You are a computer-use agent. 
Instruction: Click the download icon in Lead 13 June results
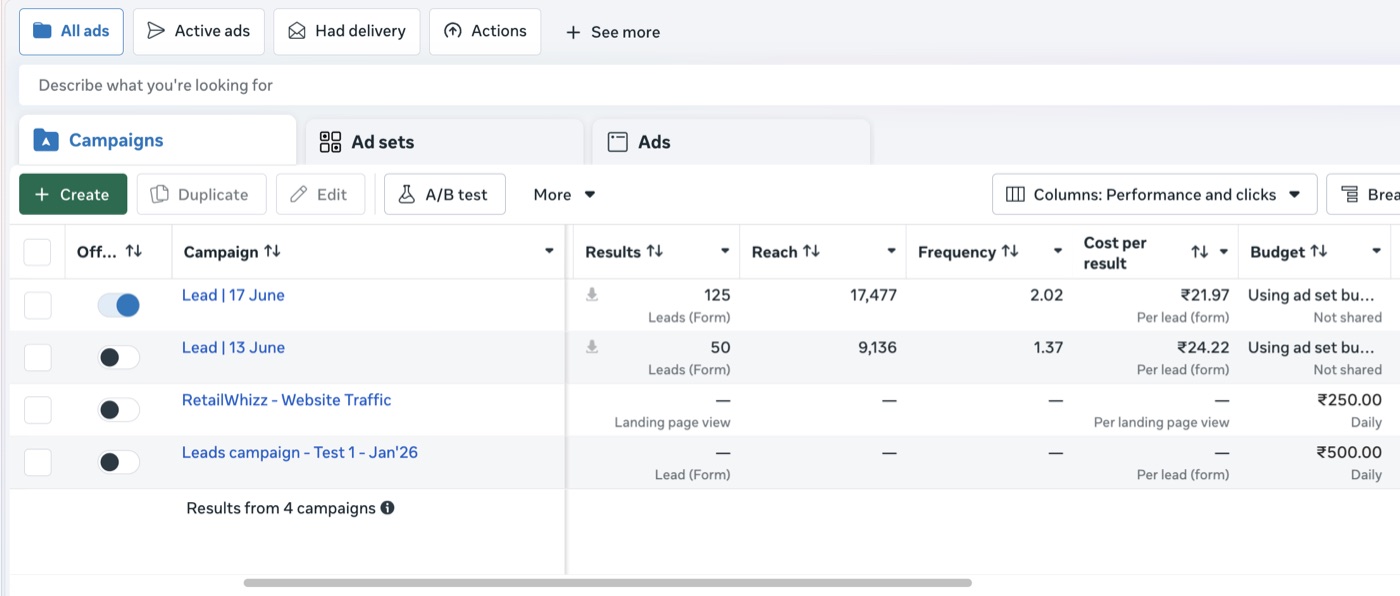(592, 347)
